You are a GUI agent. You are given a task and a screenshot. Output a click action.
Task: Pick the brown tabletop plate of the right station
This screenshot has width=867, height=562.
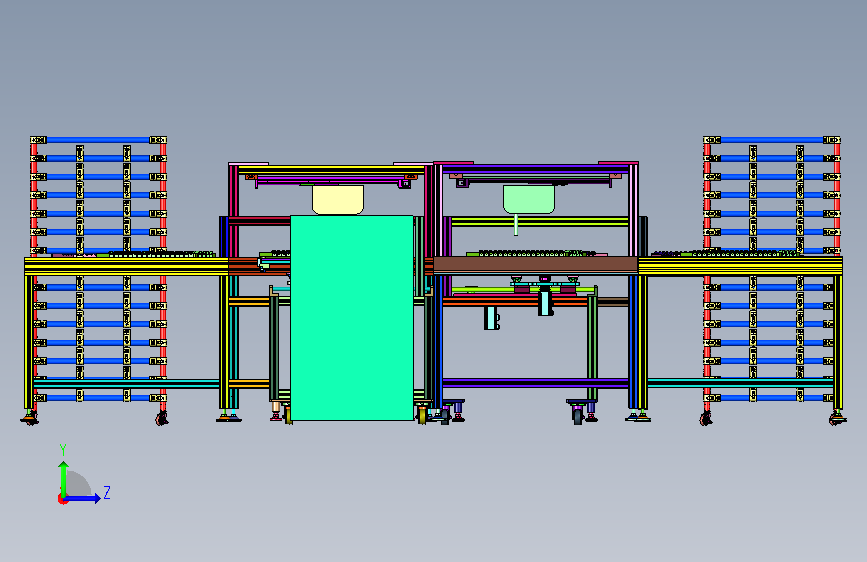tap(536, 264)
